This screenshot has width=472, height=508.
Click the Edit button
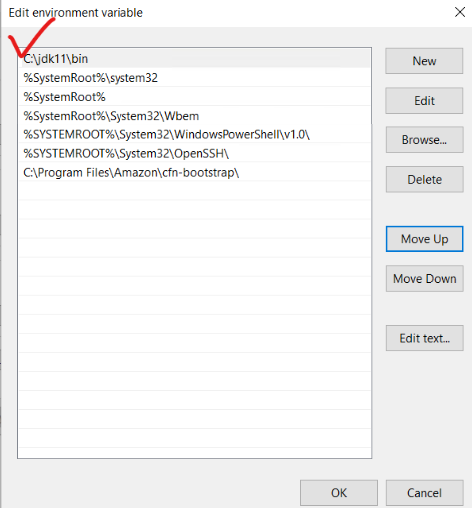click(424, 101)
